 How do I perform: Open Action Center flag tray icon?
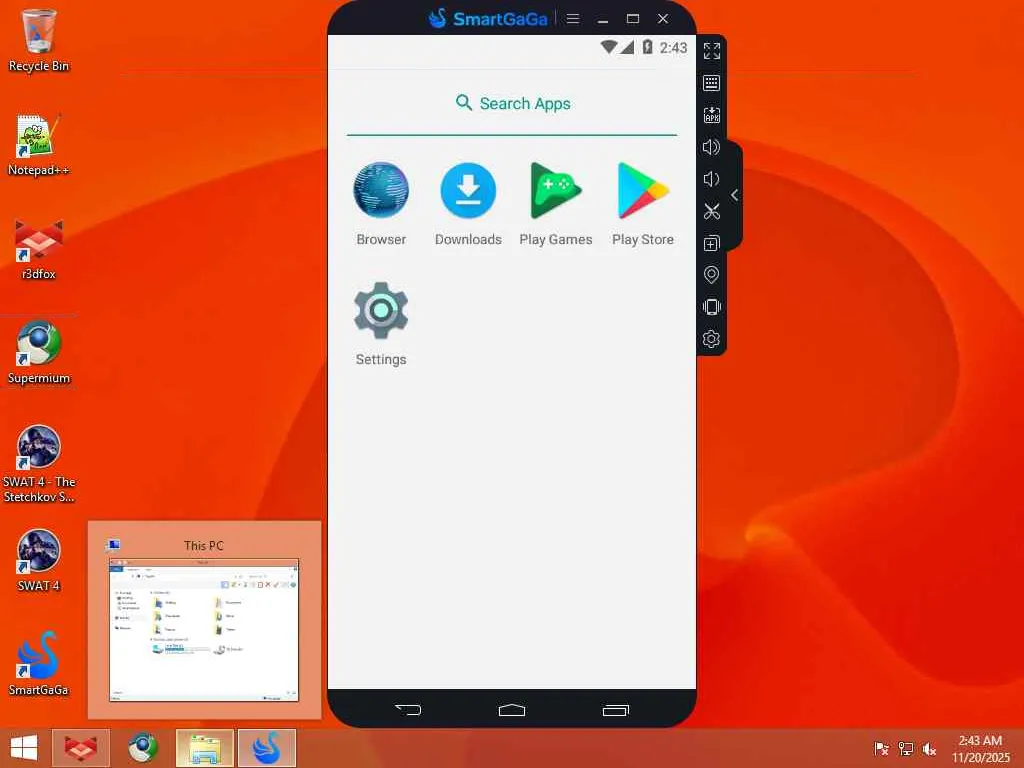(x=881, y=749)
